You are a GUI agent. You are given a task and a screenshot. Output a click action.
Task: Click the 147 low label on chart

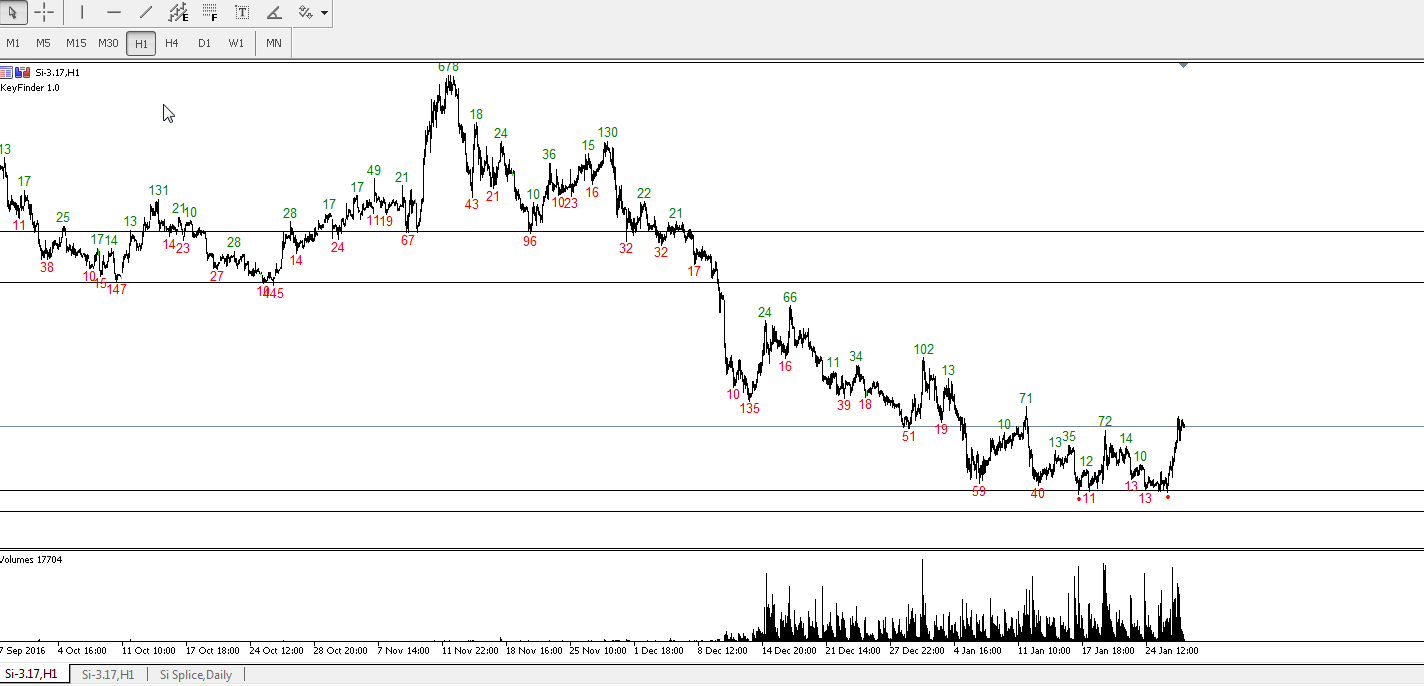coord(117,289)
